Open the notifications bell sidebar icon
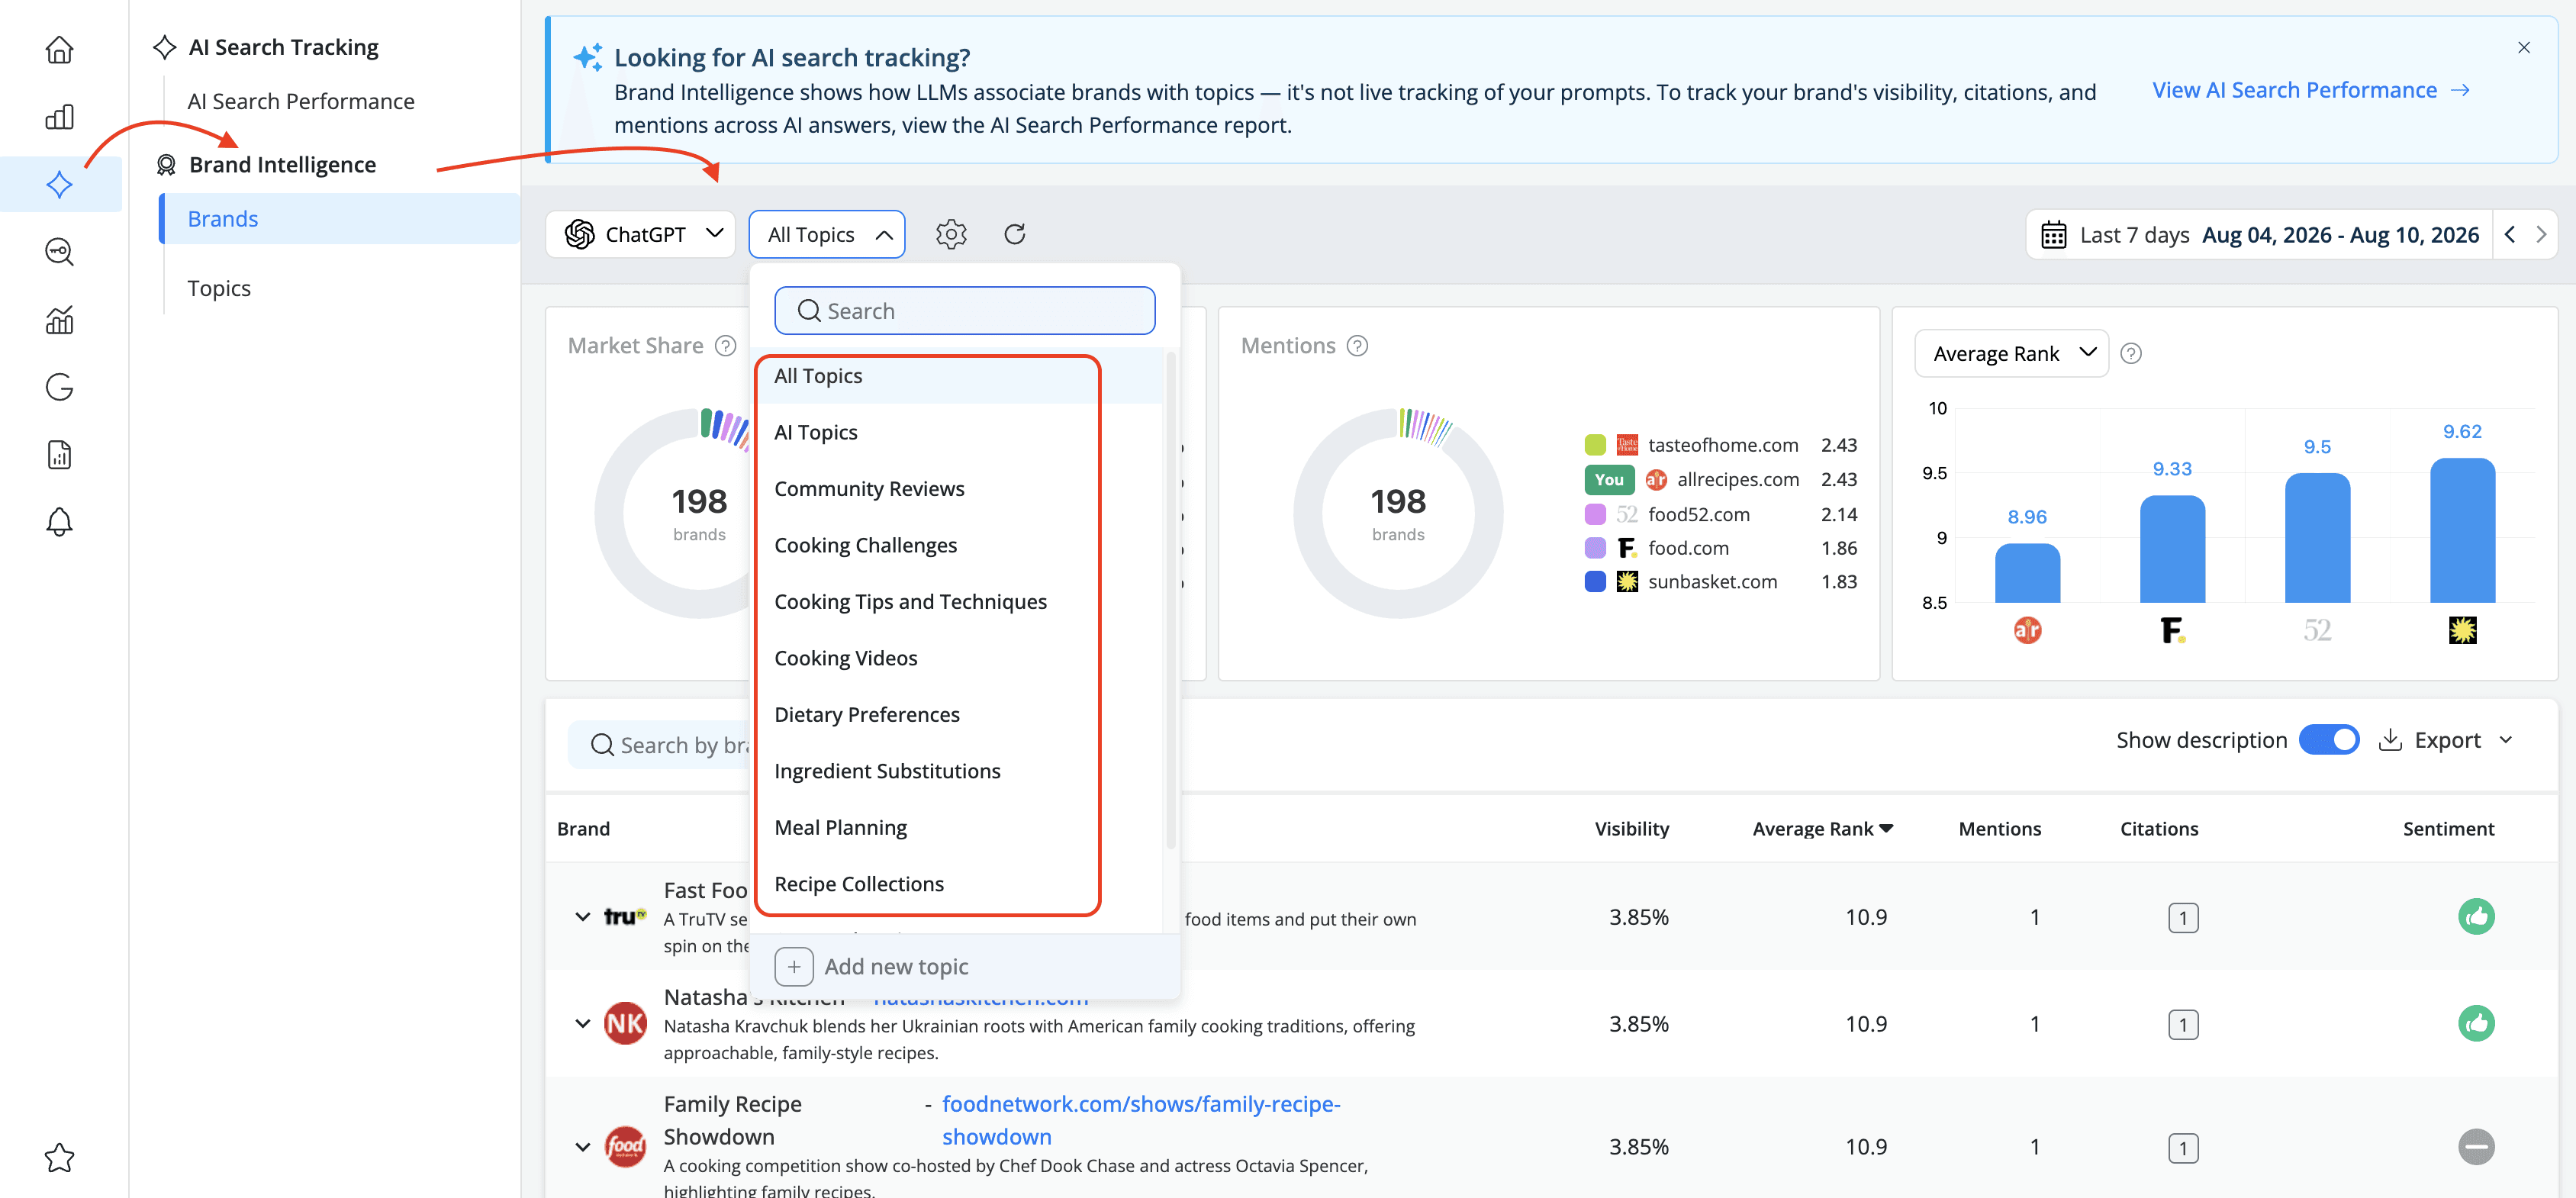 pyautogui.click(x=59, y=521)
